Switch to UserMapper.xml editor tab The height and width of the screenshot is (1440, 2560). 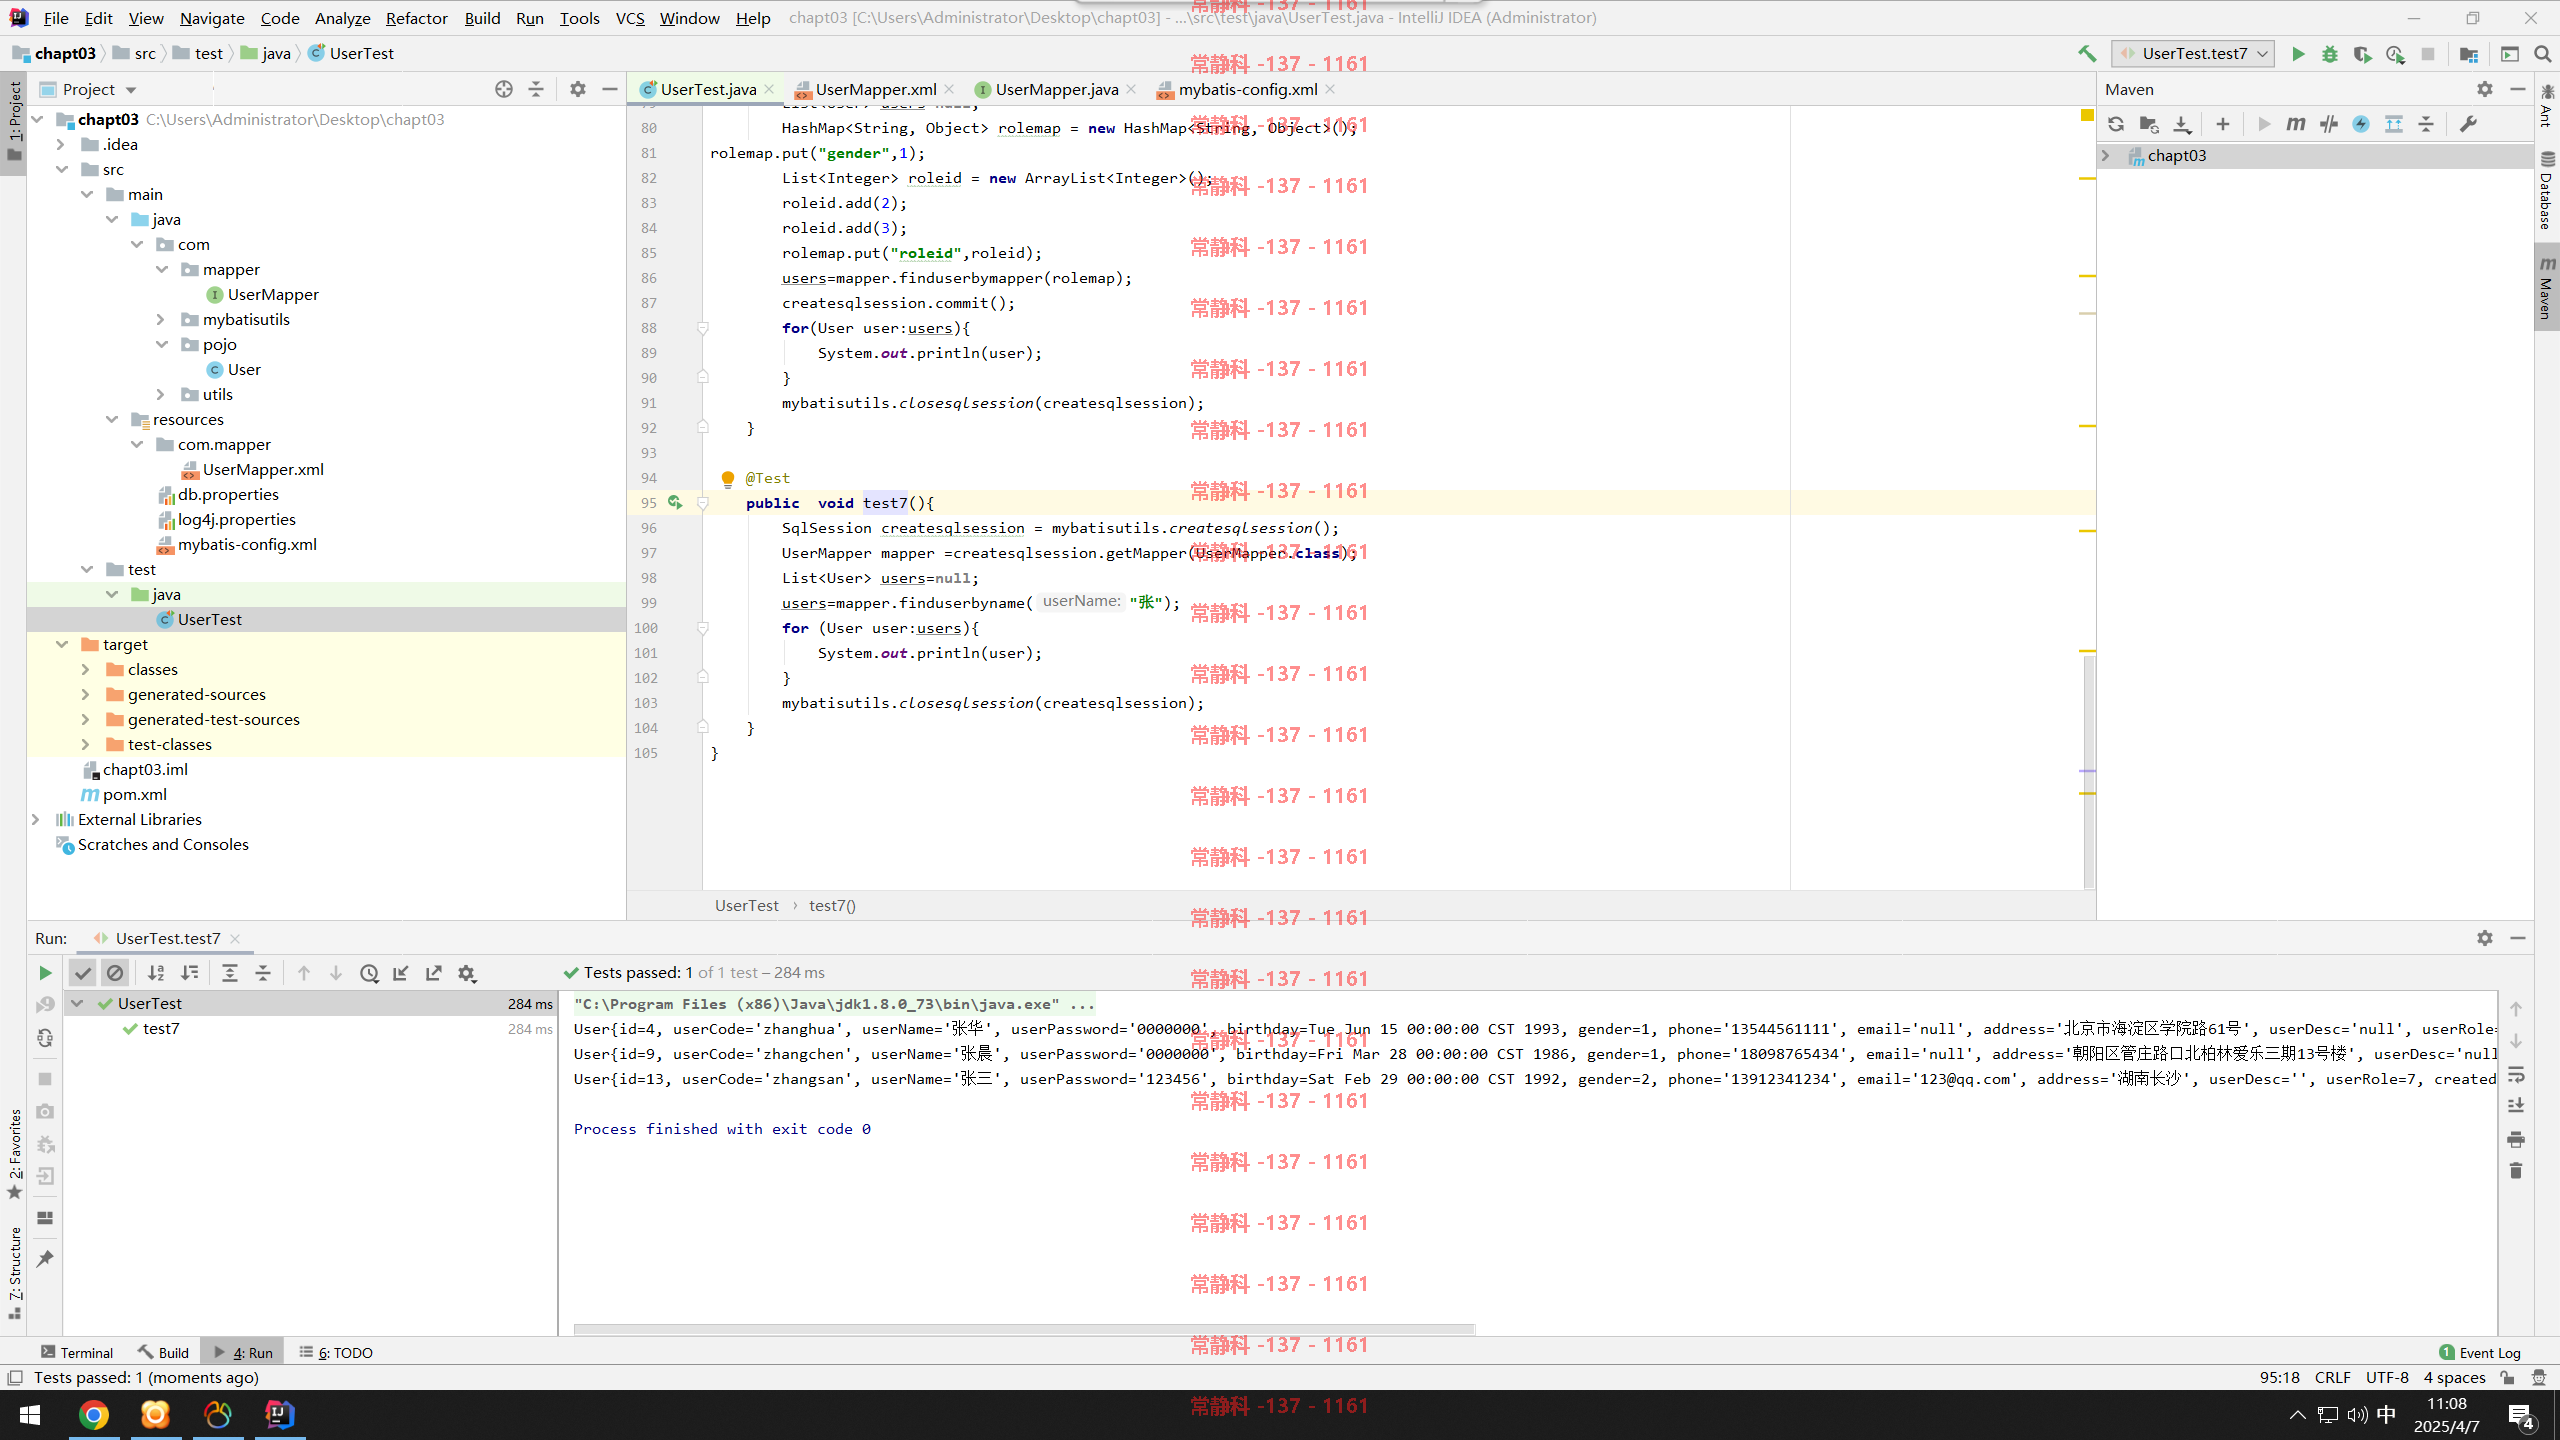tap(875, 89)
